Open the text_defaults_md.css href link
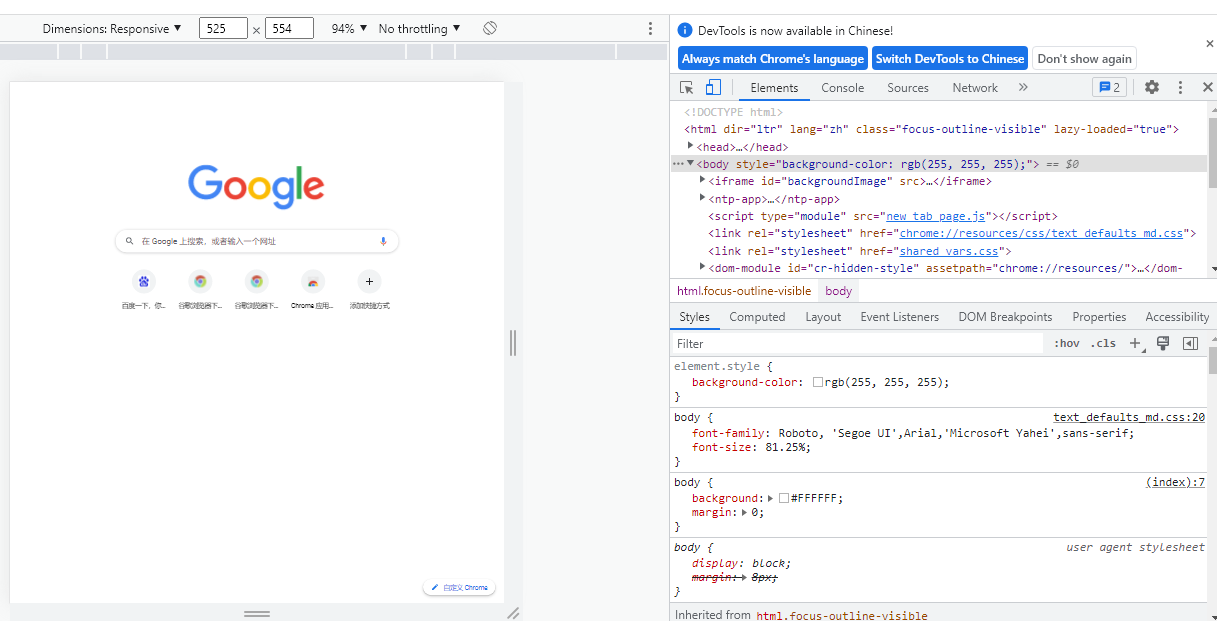The height and width of the screenshot is (621, 1217). coord(1042,233)
